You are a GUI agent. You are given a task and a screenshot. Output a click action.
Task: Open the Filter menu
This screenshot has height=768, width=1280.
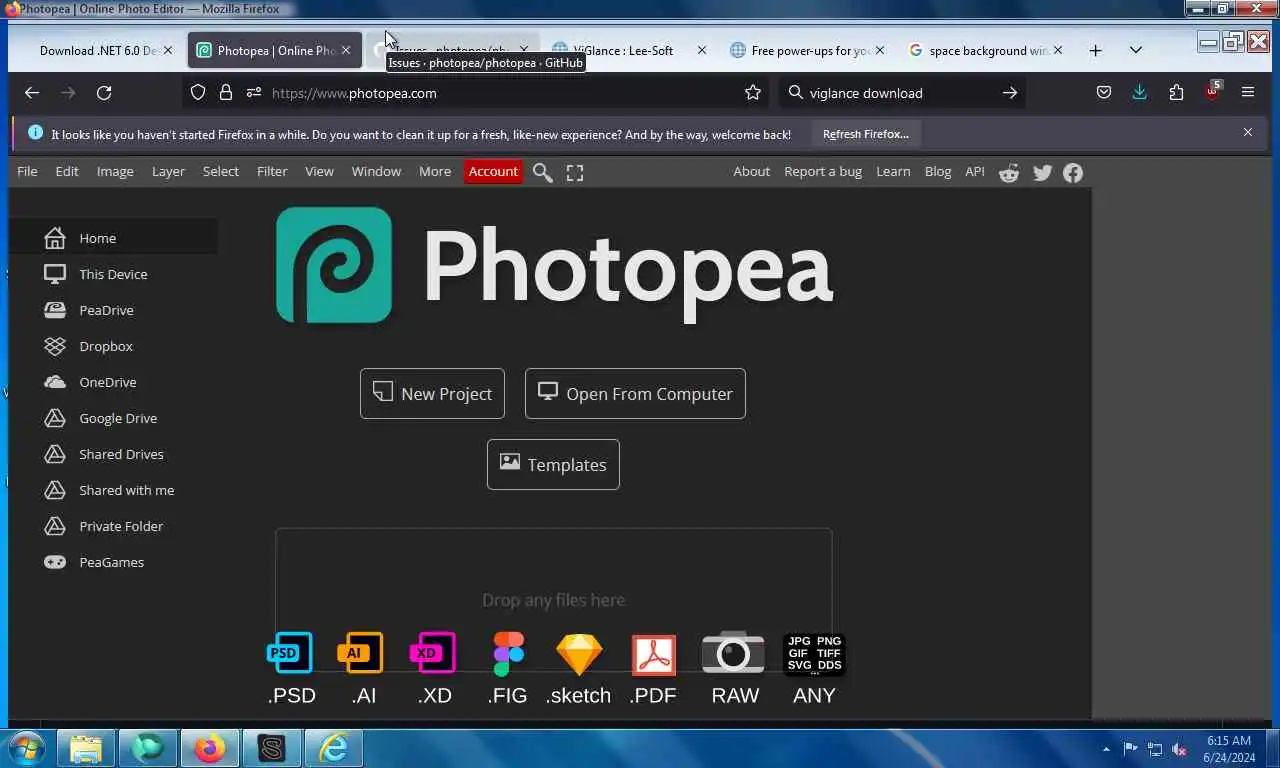272,171
